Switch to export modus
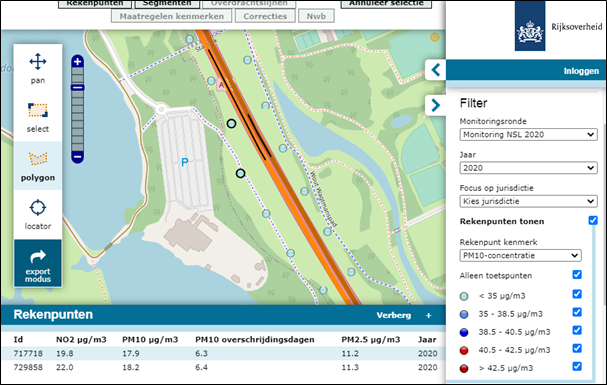The height and width of the screenshot is (385, 607). point(38,263)
